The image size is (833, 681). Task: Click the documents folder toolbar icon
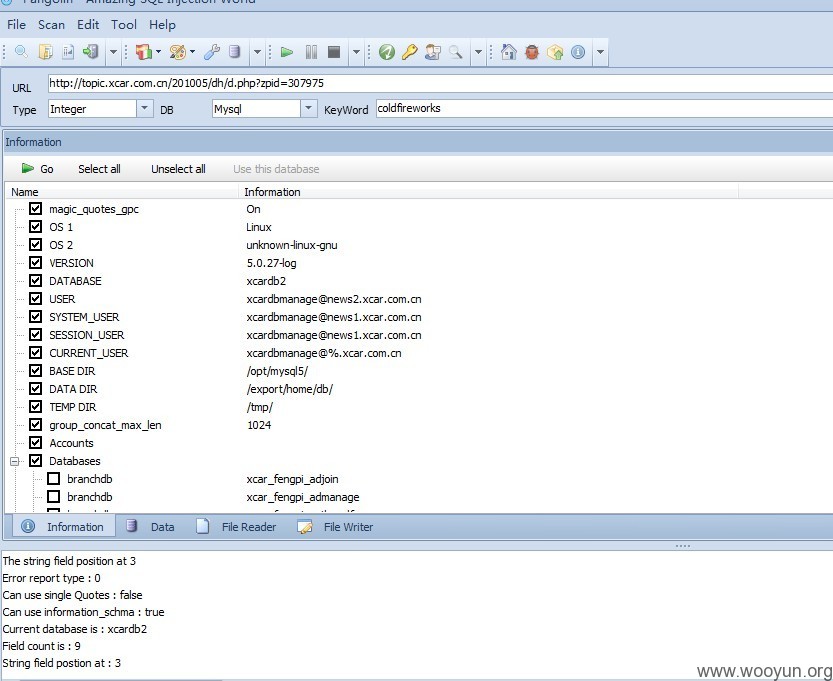pyautogui.click(x=45, y=52)
